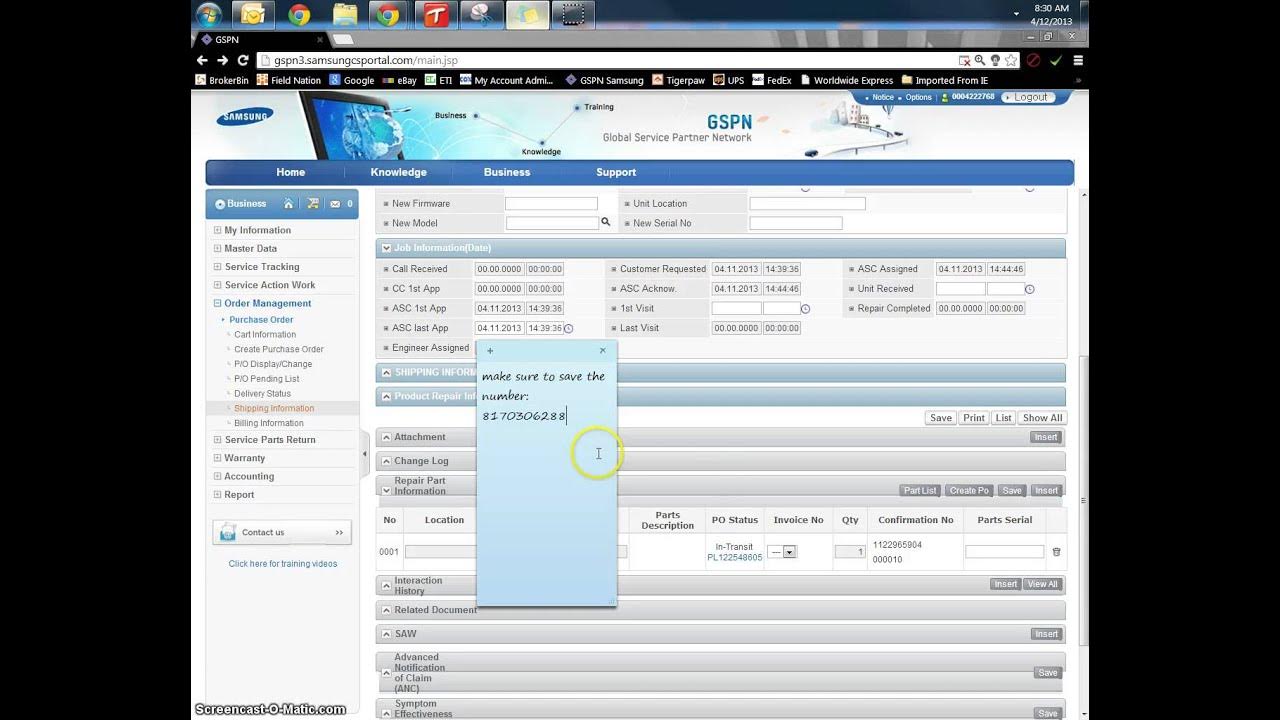Click the Show All button
Image resolution: width=1280 pixels, height=720 pixels.
click(x=1042, y=418)
